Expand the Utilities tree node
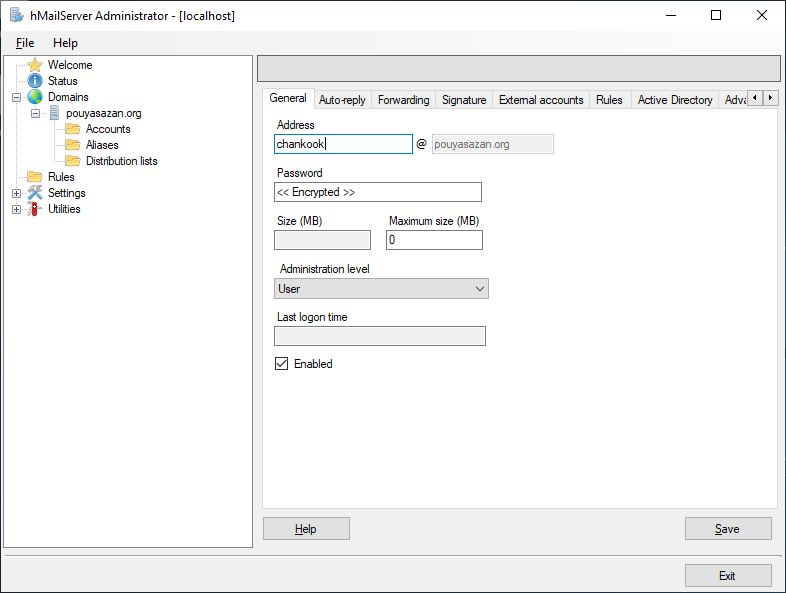 [16, 209]
